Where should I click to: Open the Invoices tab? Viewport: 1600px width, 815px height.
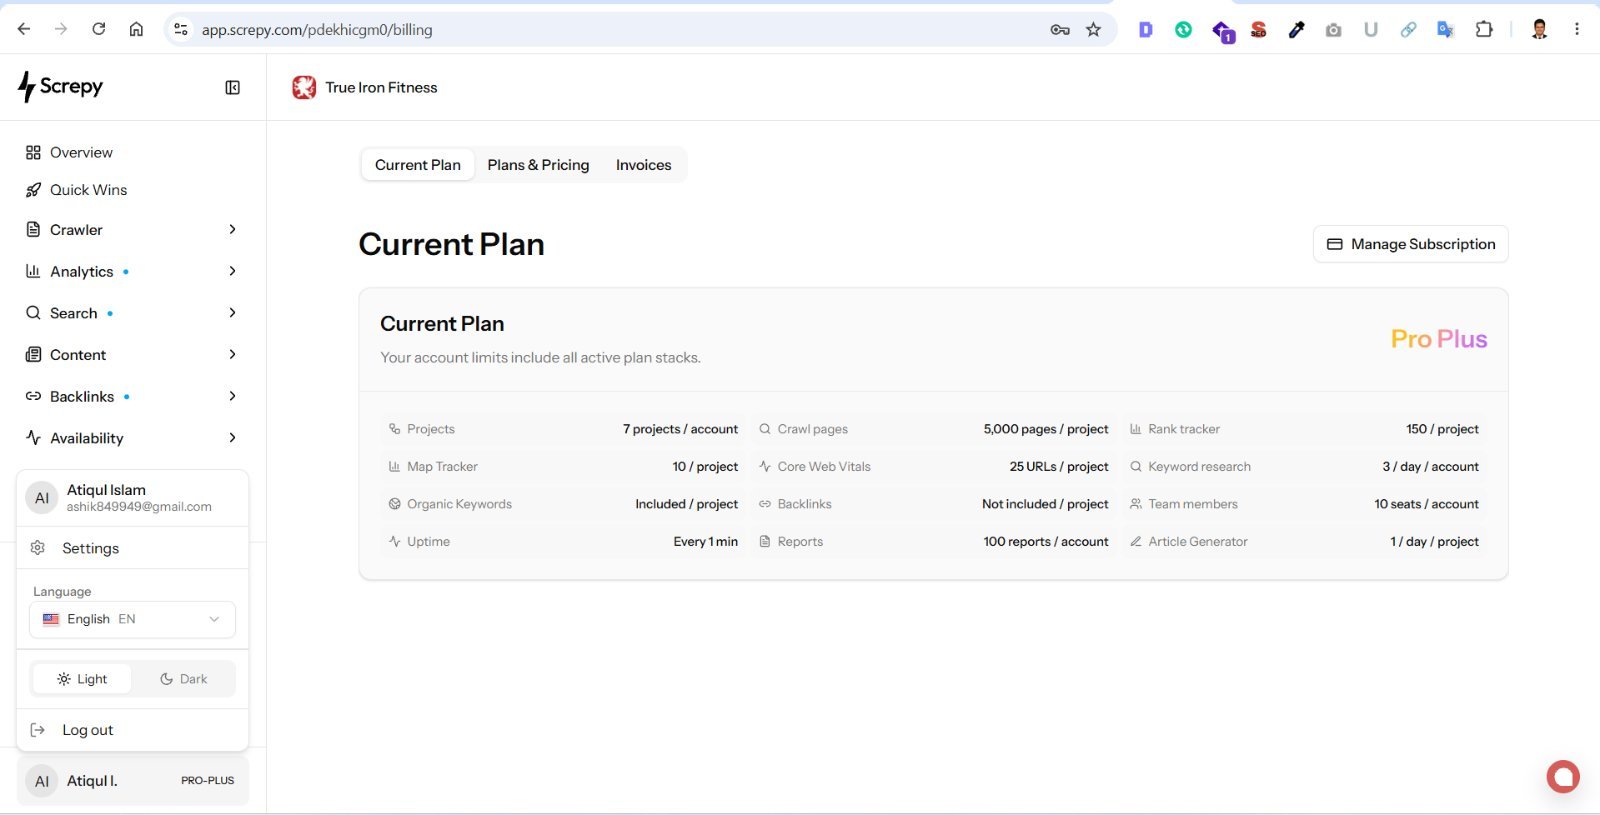[x=643, y=165]
